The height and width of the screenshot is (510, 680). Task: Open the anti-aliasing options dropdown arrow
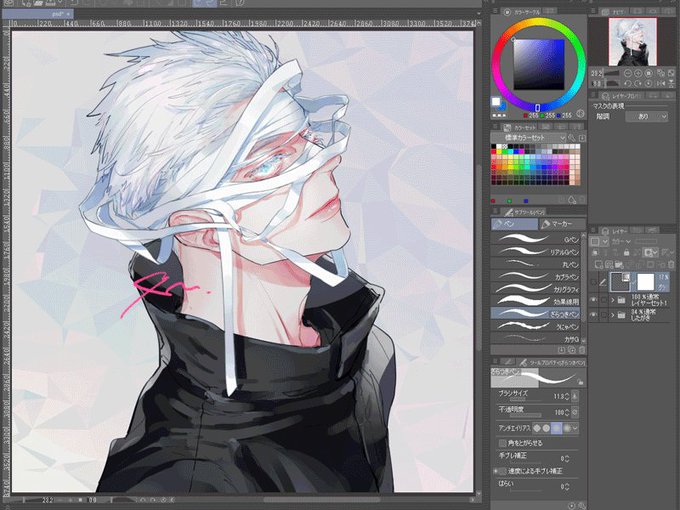pos(575,428)
